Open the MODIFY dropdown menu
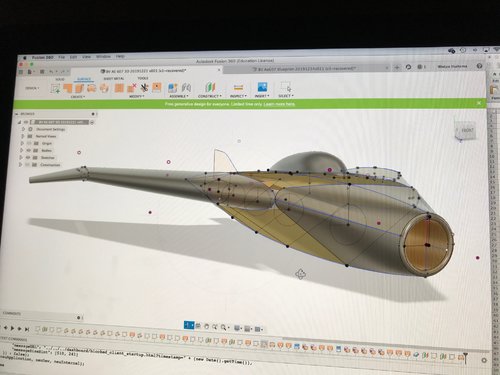Screen dimensions: 500x375 tap(137, 96)
